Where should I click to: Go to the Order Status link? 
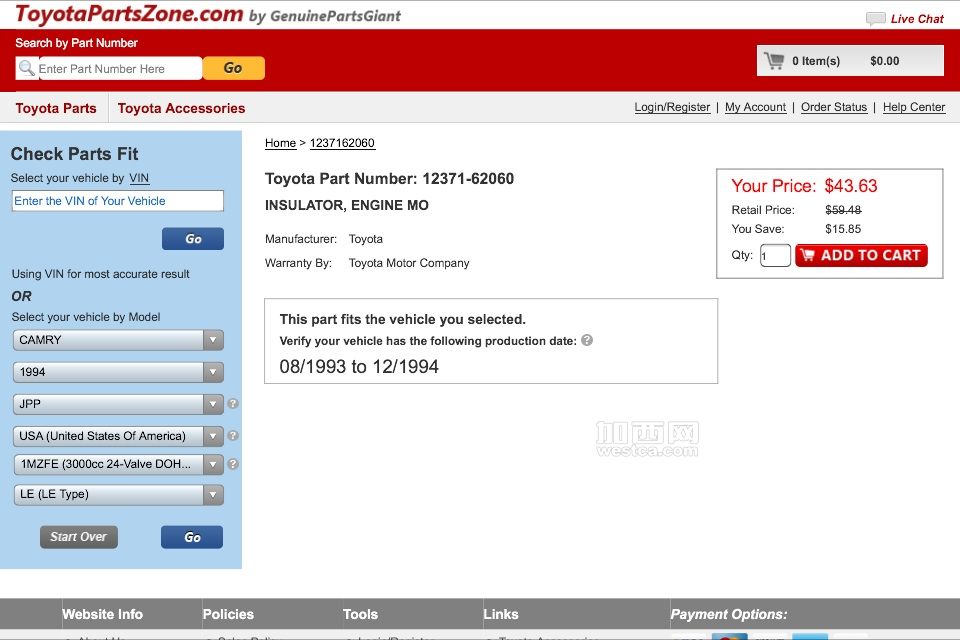point(834,107)
